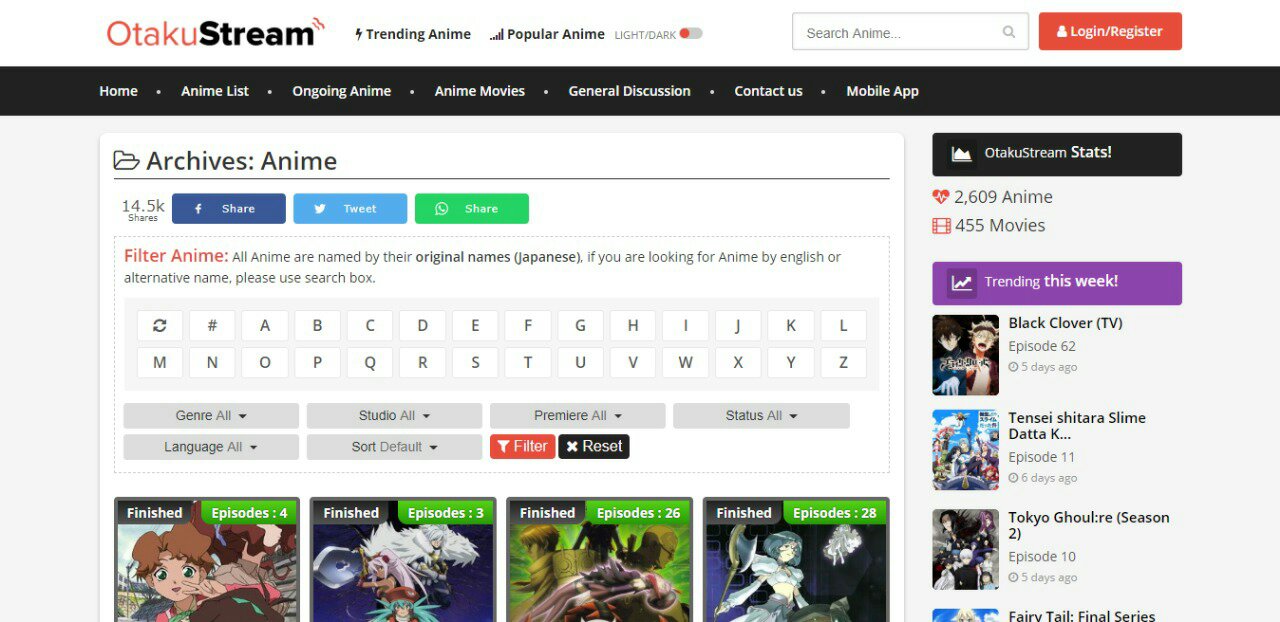The image size is (1280, 622).
Task: Click the Trending Anime link
Action: (413, 34)
